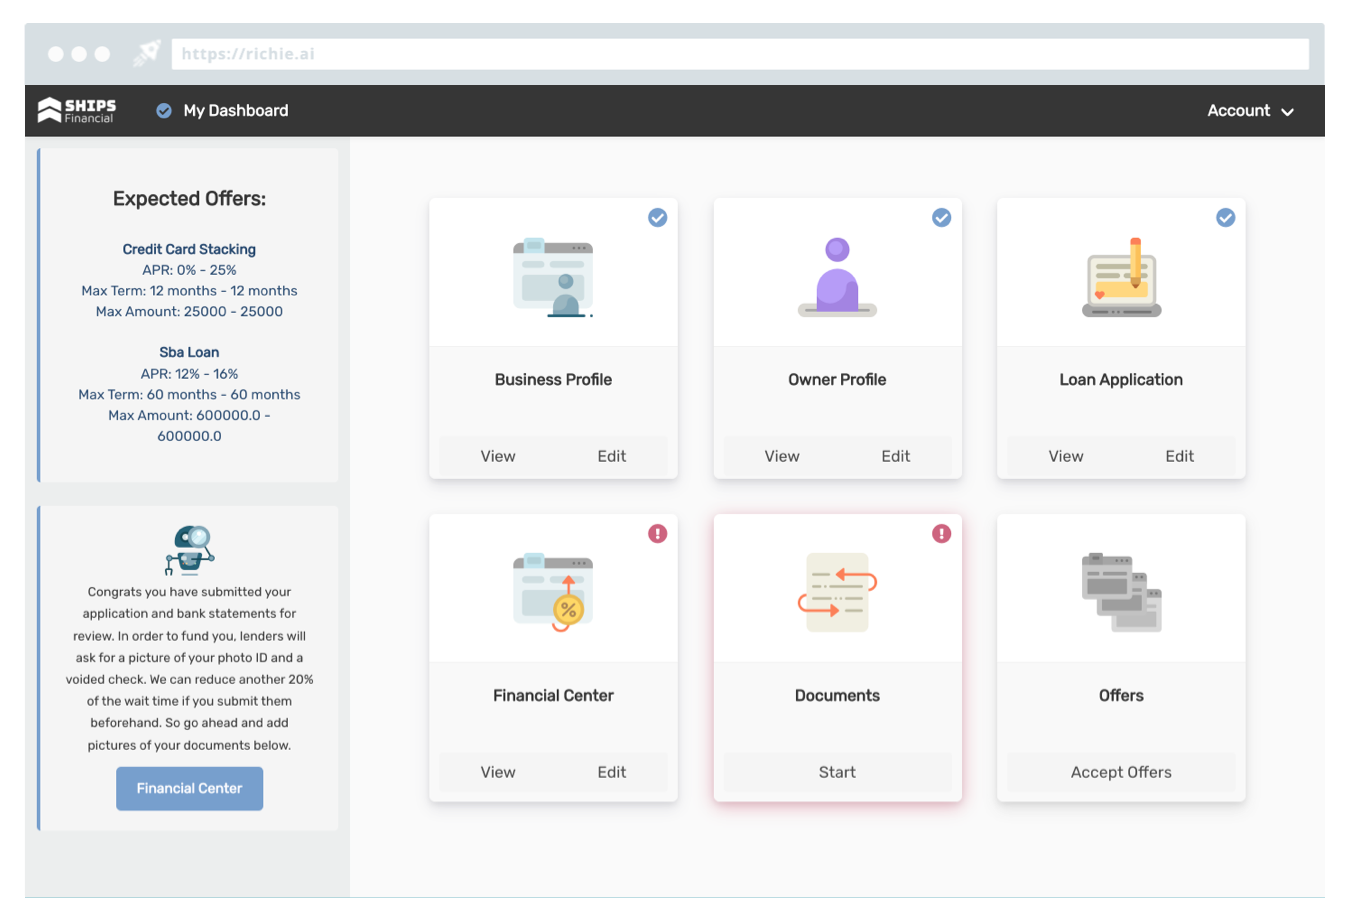The image size is (1350, 920).
Task: Click the 'APR: 0% - 25%' text
Action: point(189,270)
